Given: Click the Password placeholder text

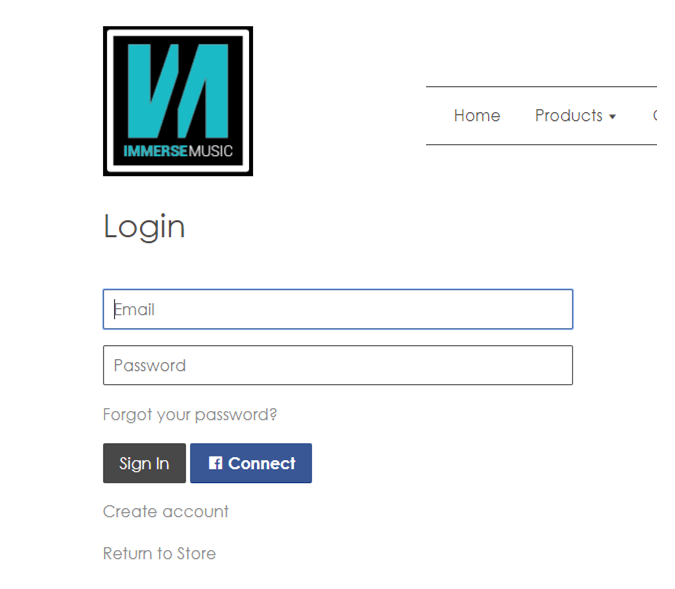Looking at the screenshot, I should 150,366.
